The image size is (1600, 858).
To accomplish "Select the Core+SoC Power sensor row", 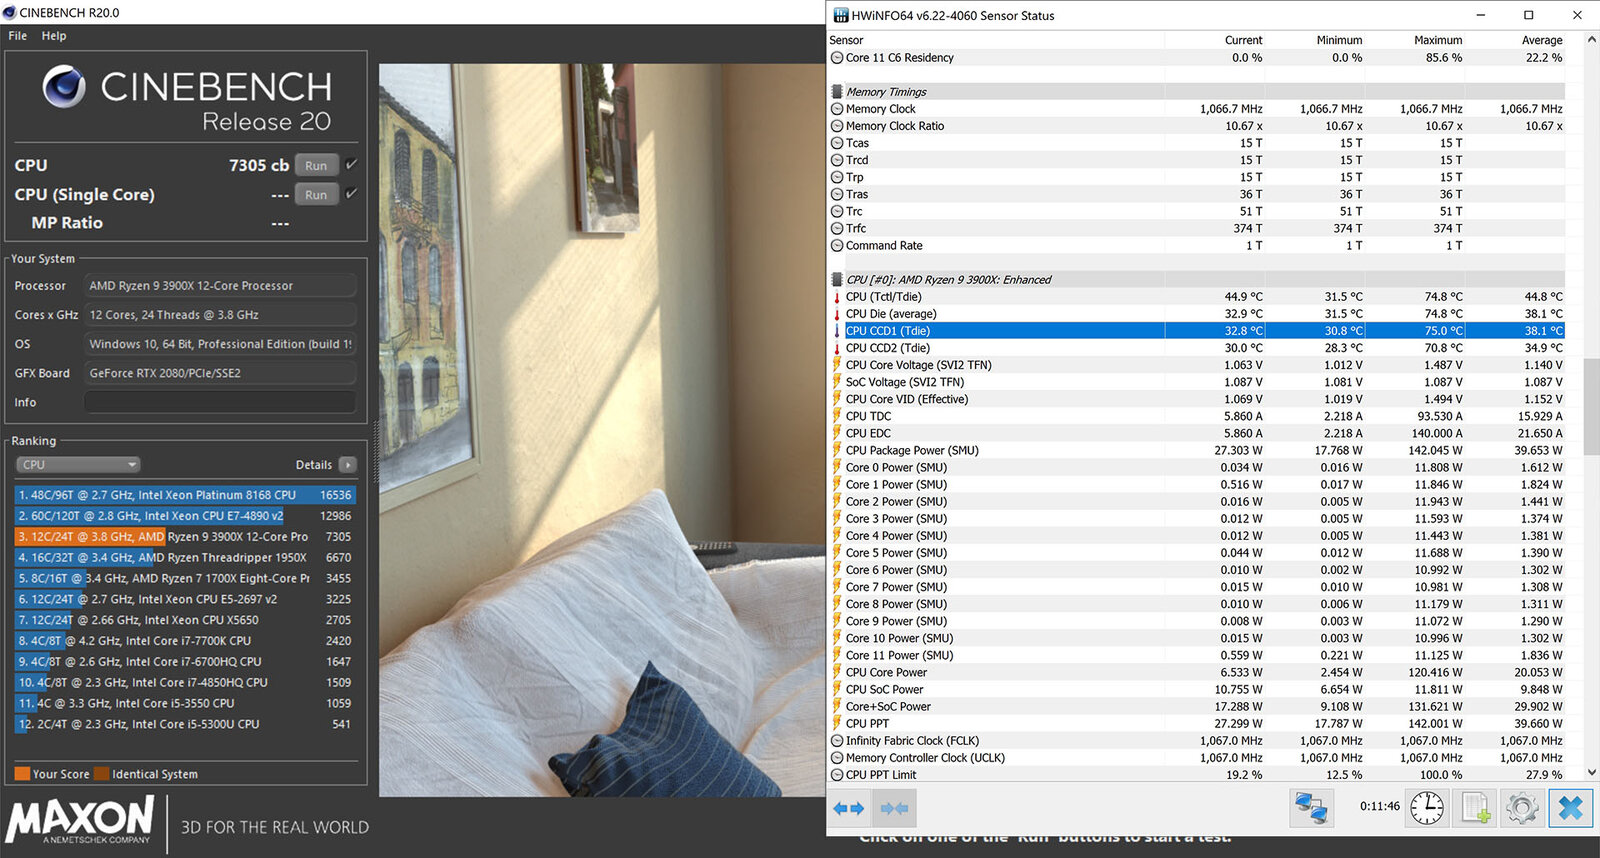I will coord(1197,706).
